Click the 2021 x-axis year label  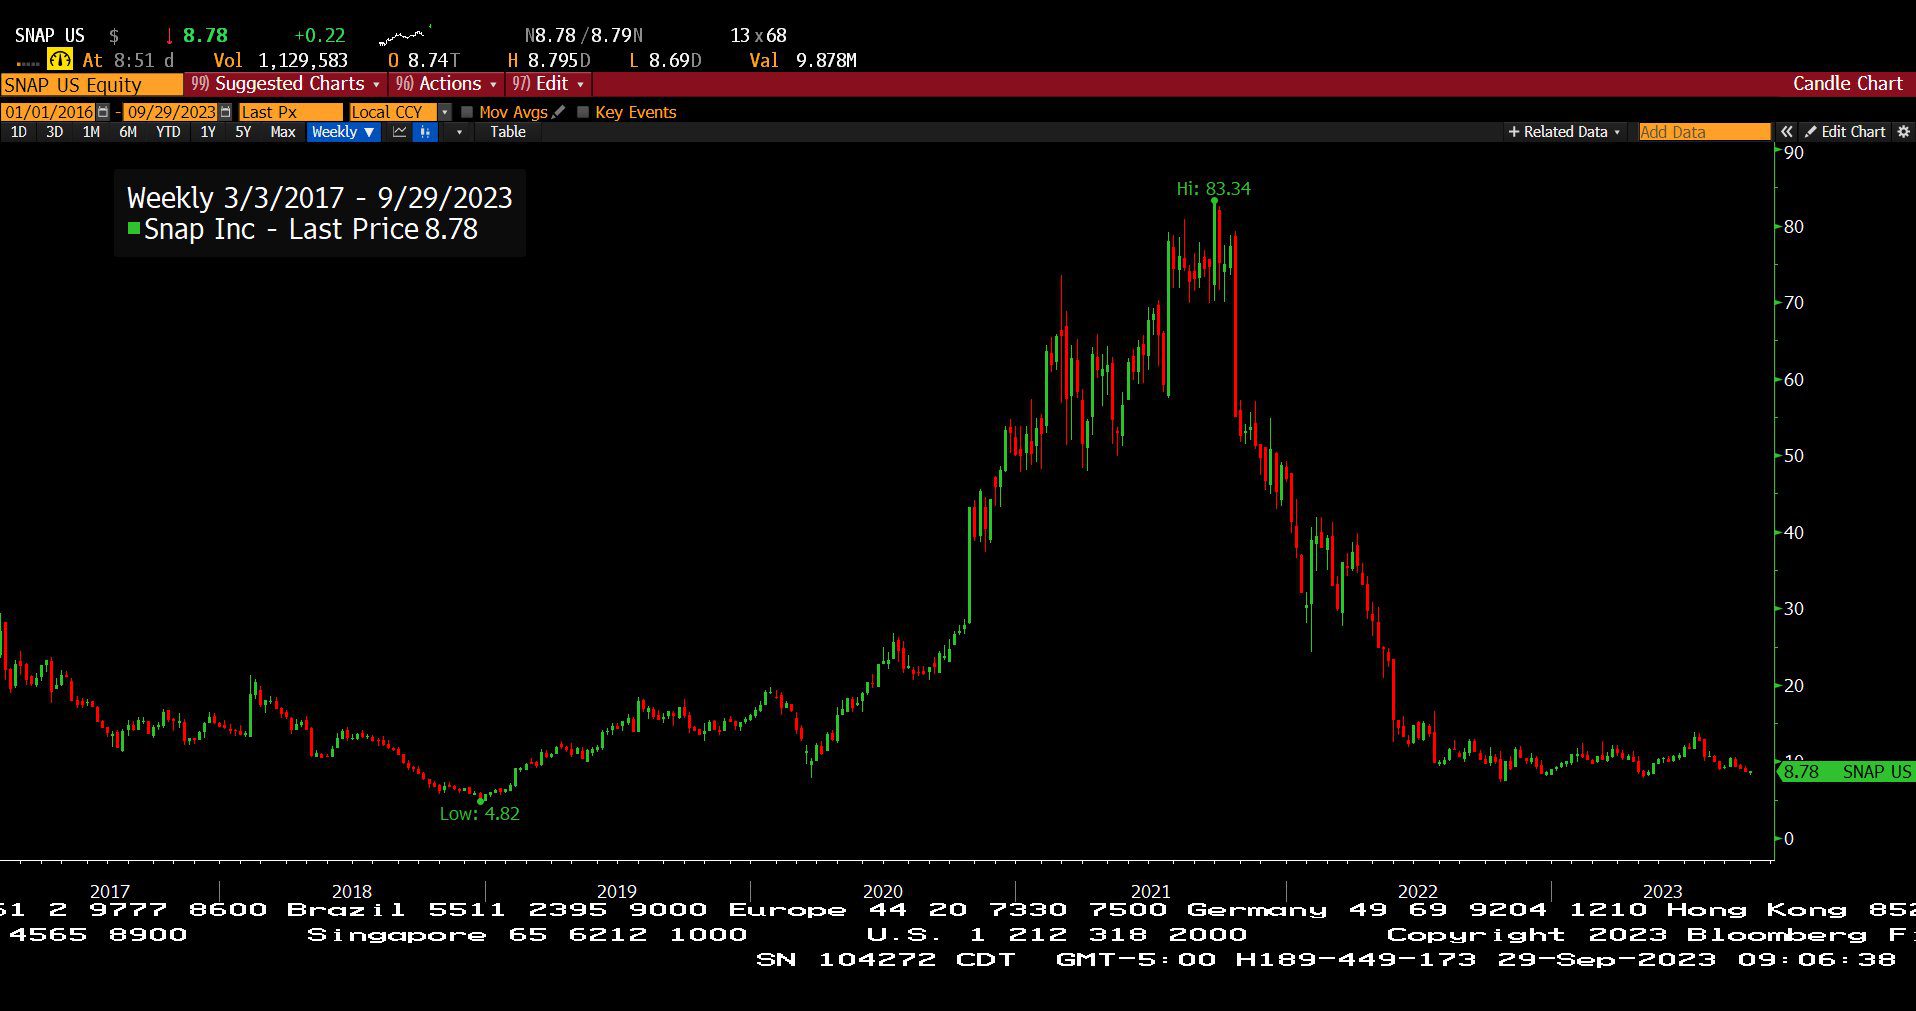1150,891
